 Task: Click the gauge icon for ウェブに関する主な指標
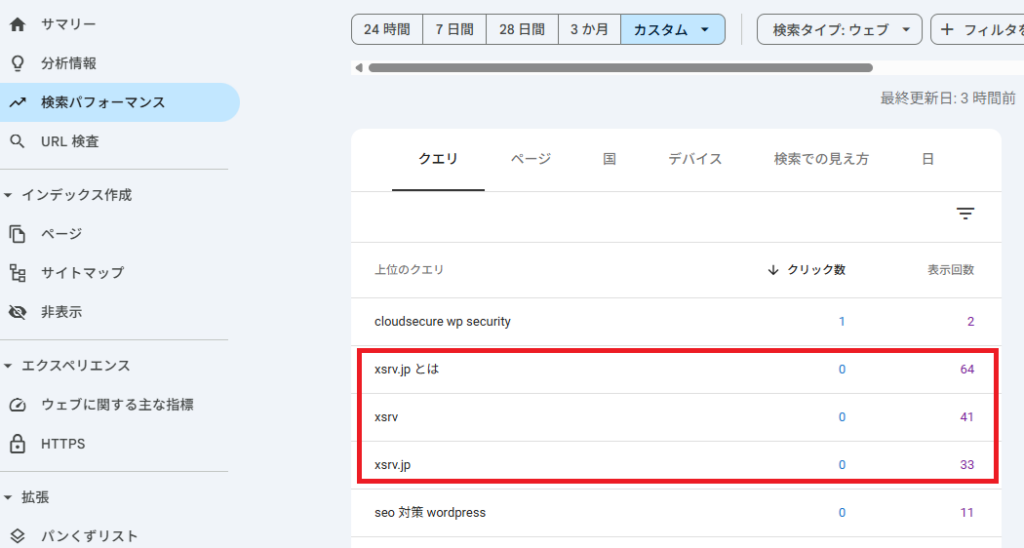coord(17,405)
